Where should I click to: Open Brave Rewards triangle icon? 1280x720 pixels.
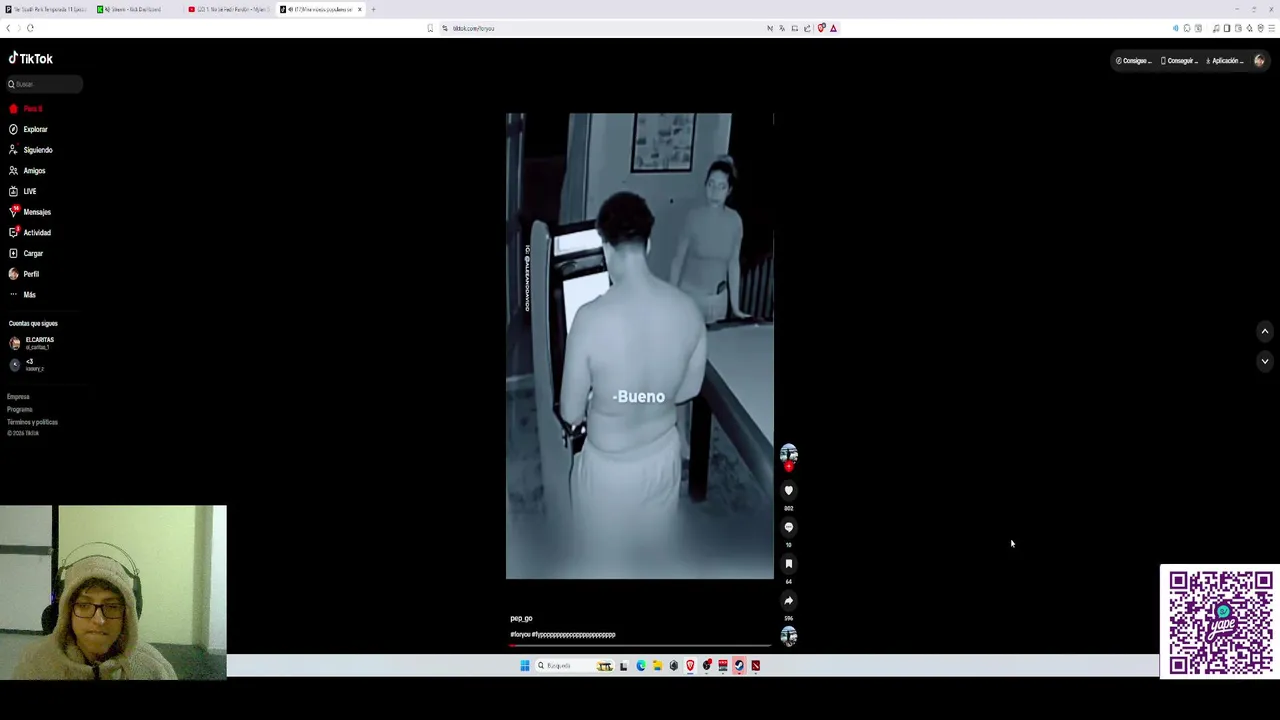[833, 28]
